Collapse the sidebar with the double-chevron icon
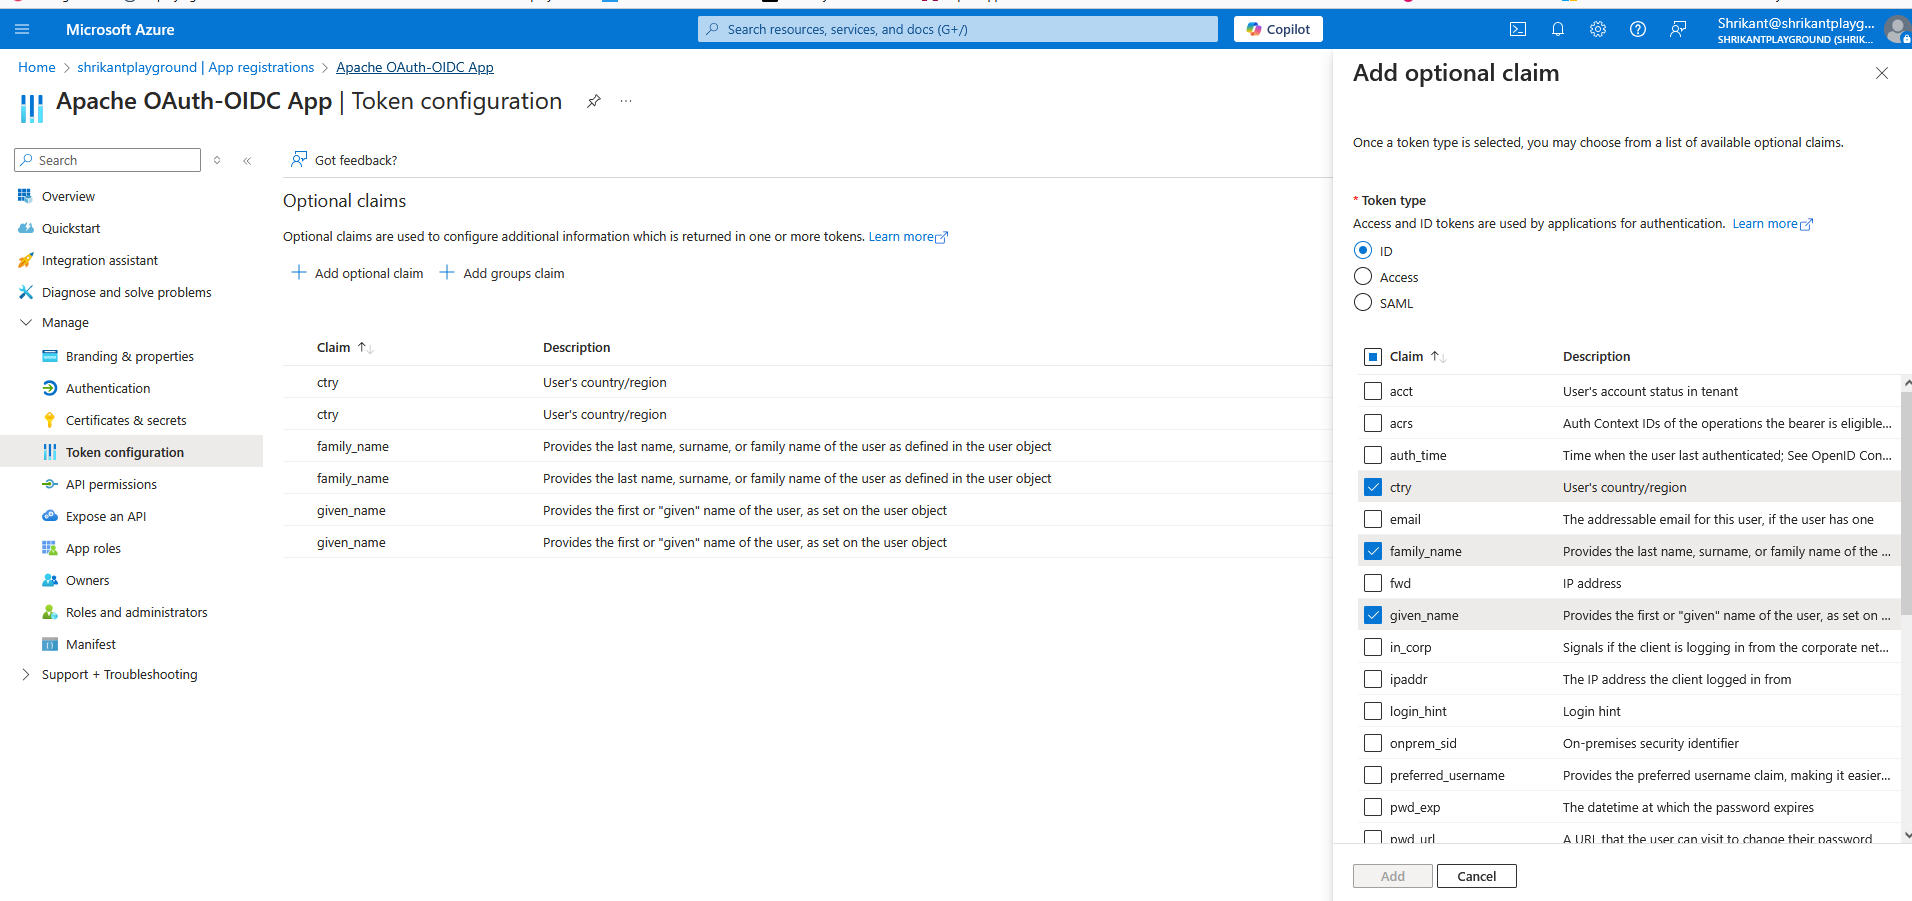Image resolution: width=1912 pixels, height=901 pixels. [x=247, y=160]
